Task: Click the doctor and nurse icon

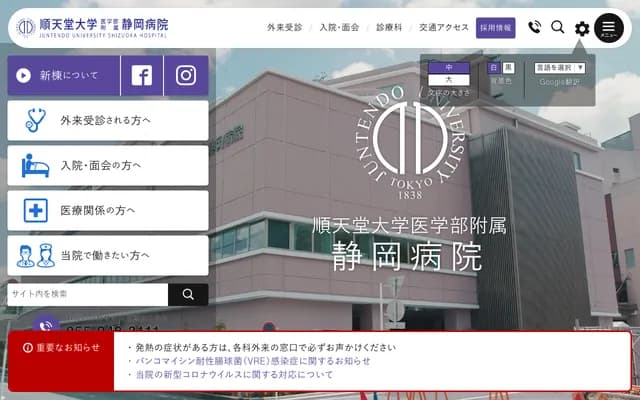Action: pos(36,256)
